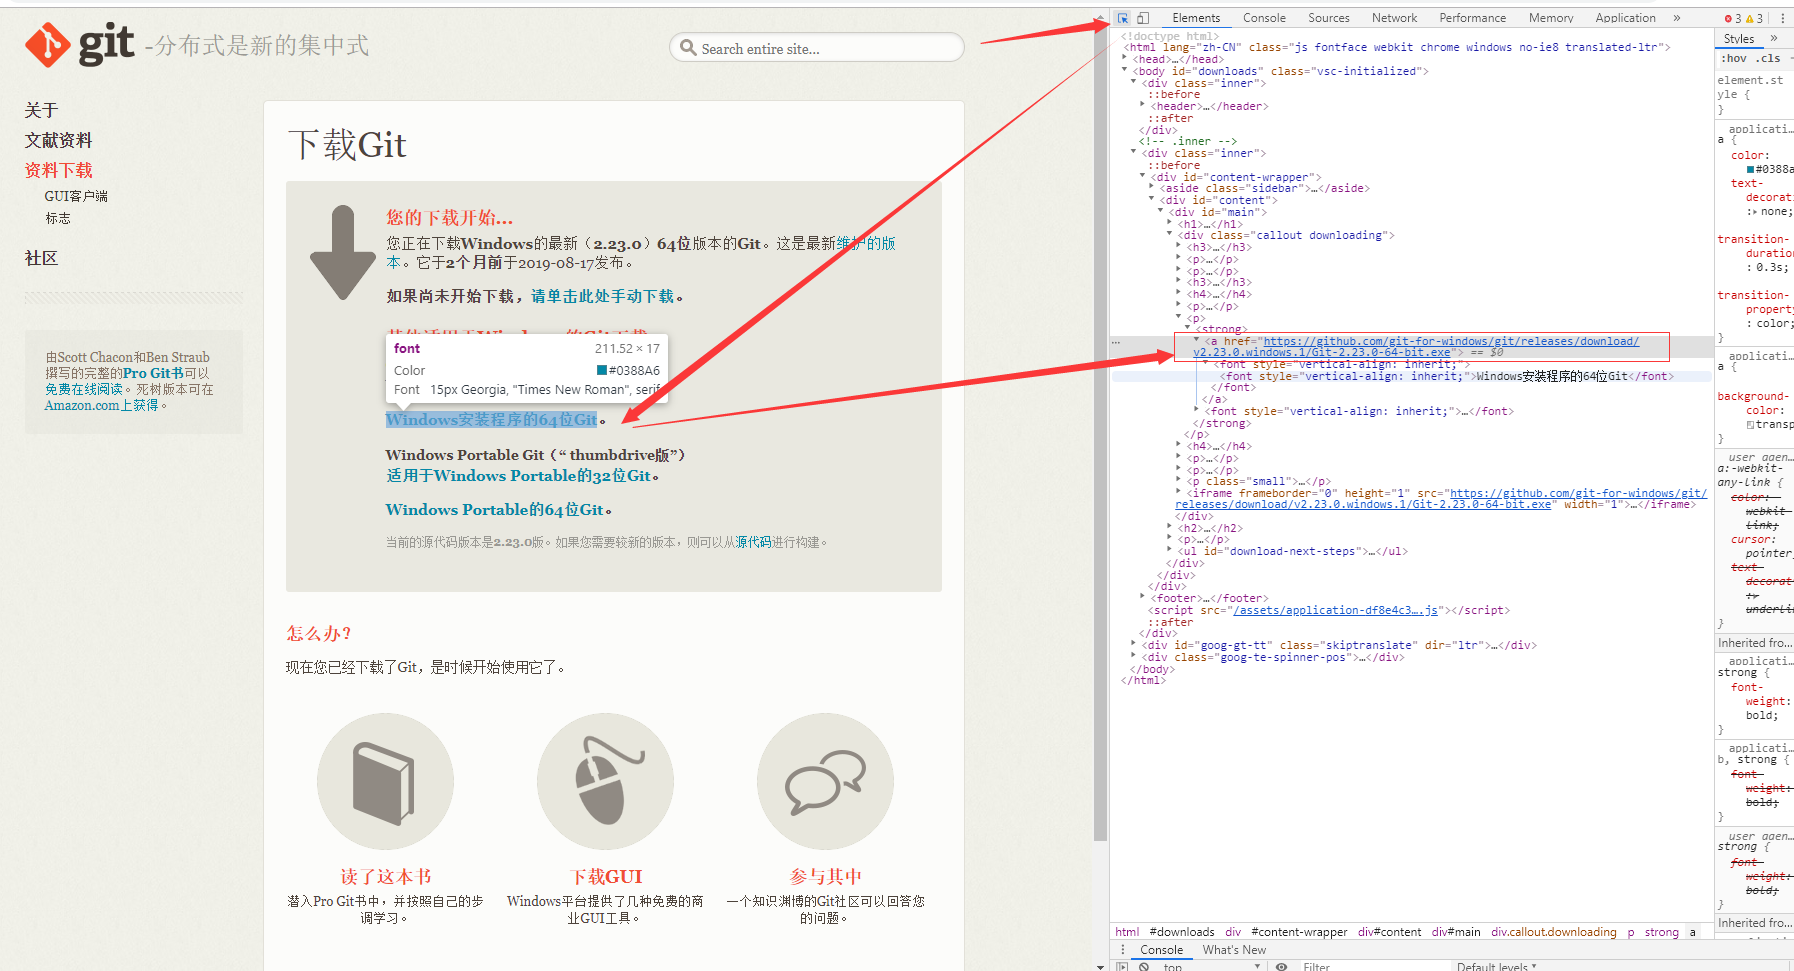Select the Styles pane tab

pyautogui.click(x=1739, y=39)
